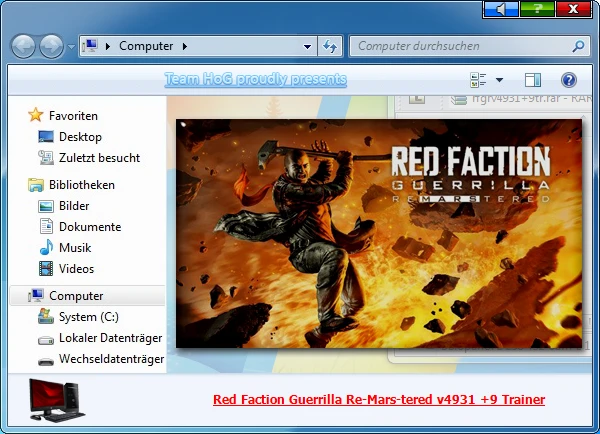Click the Lokaler Datenträger drive icon
Viewport: 600px width, 434px height.
[x=46, y=340]
